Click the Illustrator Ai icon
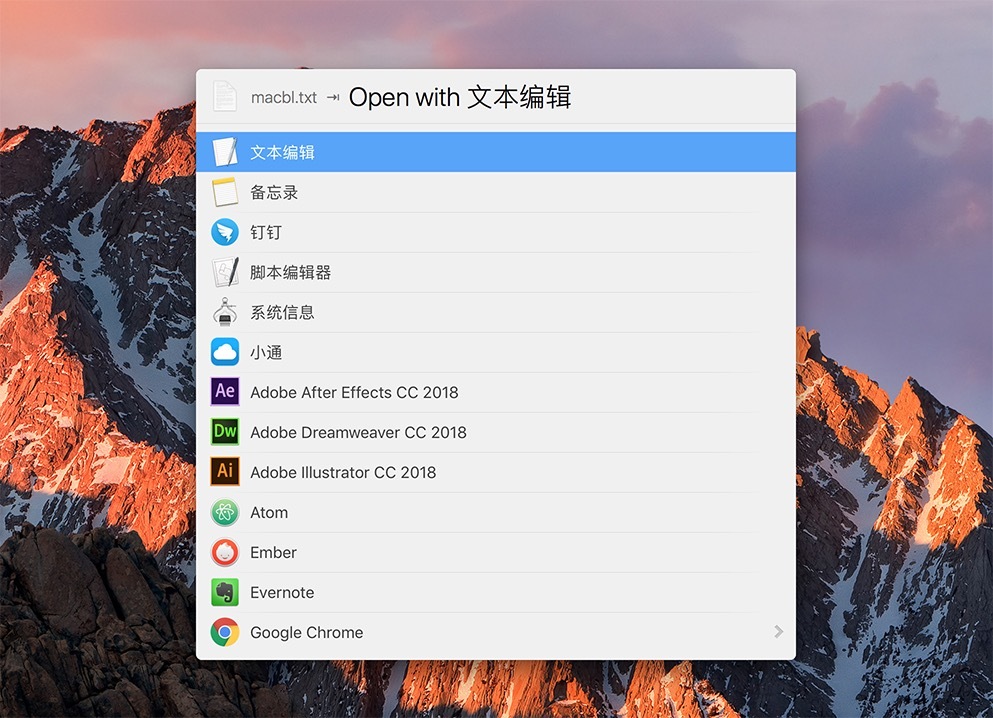The height and width of the screenshot is (718, 993). [x=225, y=472]
